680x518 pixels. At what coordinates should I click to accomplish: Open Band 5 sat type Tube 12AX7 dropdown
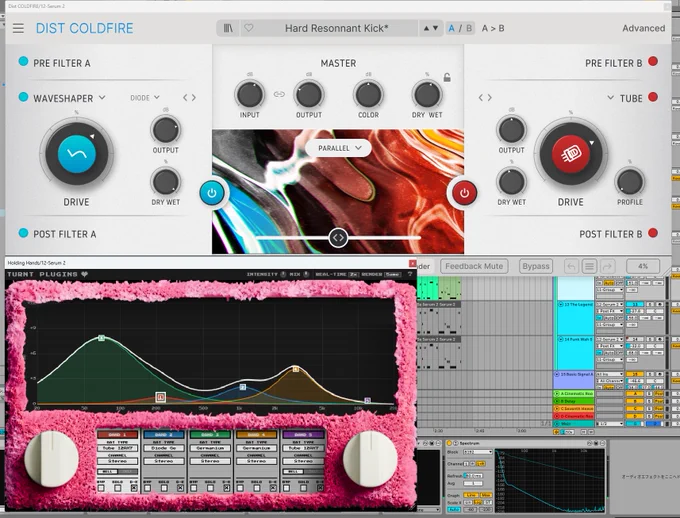point(303,448)
